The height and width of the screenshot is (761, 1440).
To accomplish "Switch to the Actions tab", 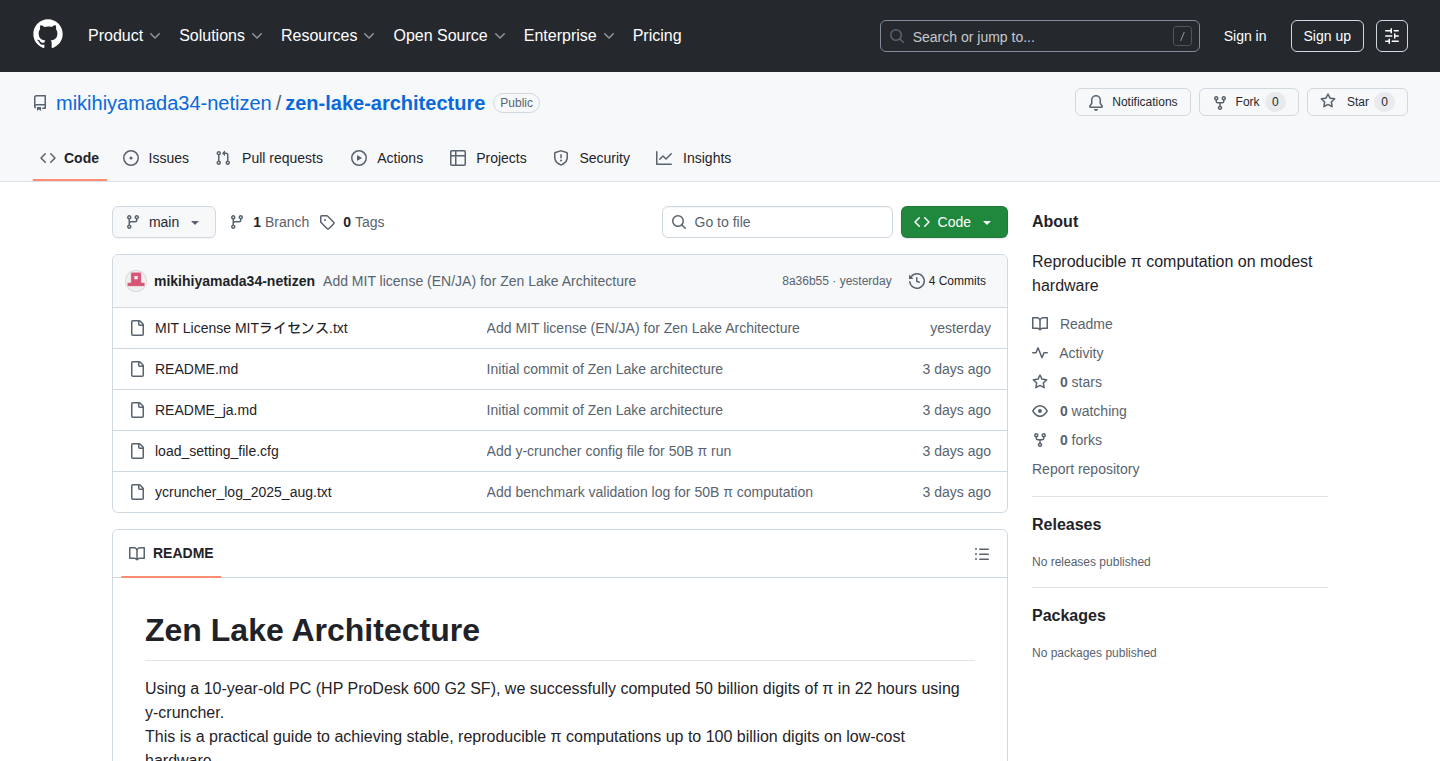I will 387,158.
